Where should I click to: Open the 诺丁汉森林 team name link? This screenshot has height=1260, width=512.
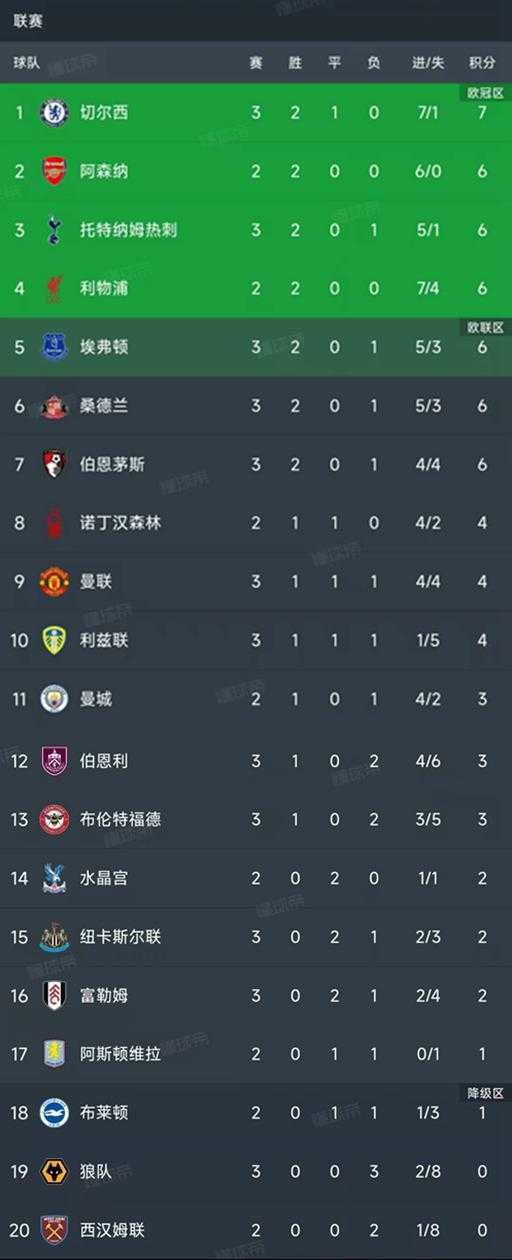[x=120, y=523]
